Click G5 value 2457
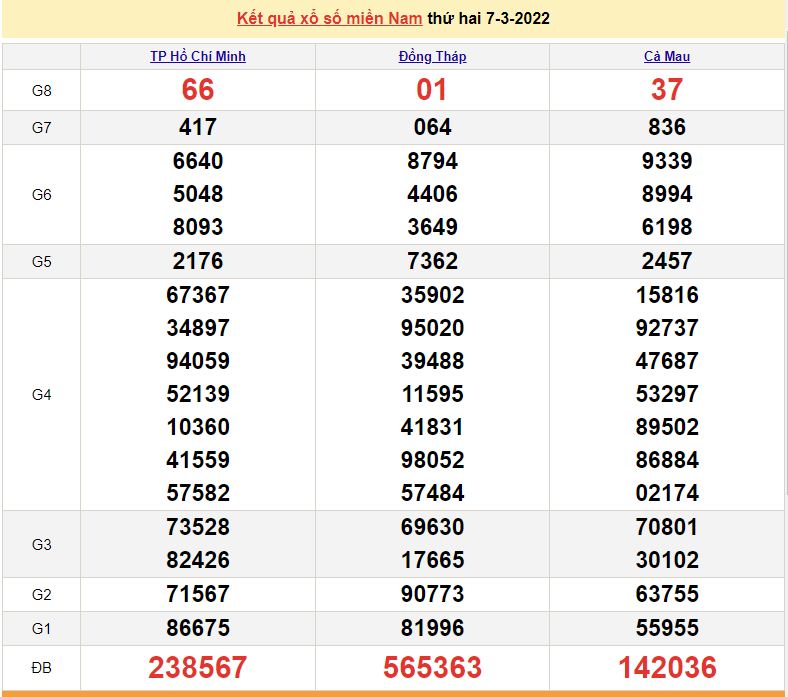788x697 pixels. [x=667, y=261]
